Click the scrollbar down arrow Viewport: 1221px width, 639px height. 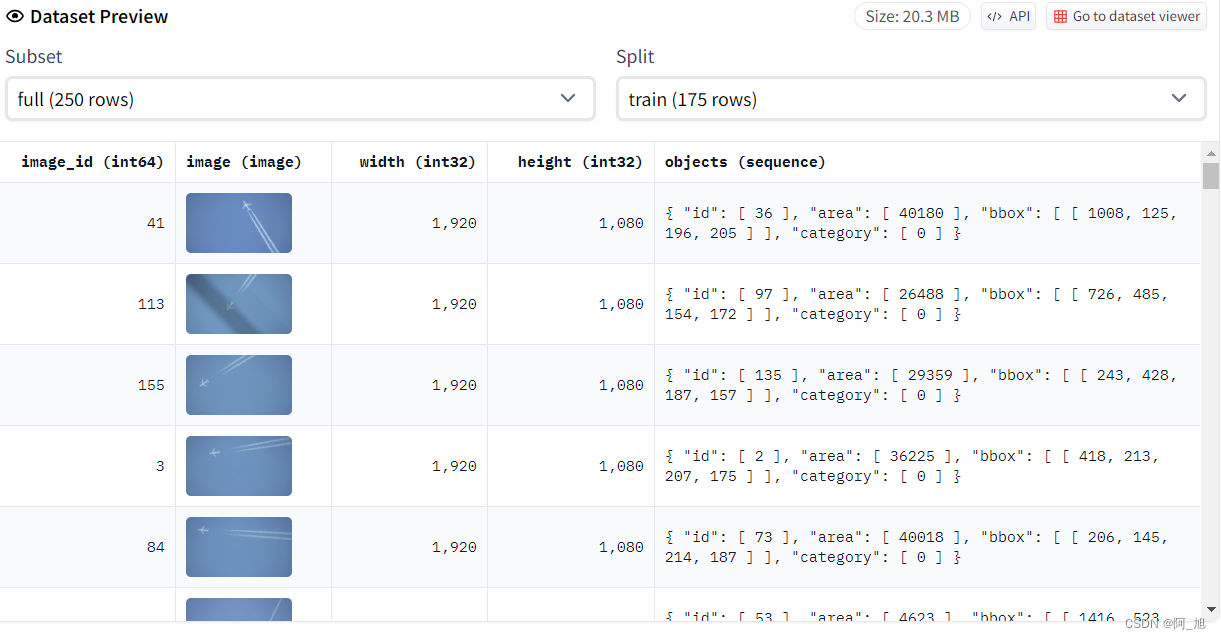coord(1211,609)
